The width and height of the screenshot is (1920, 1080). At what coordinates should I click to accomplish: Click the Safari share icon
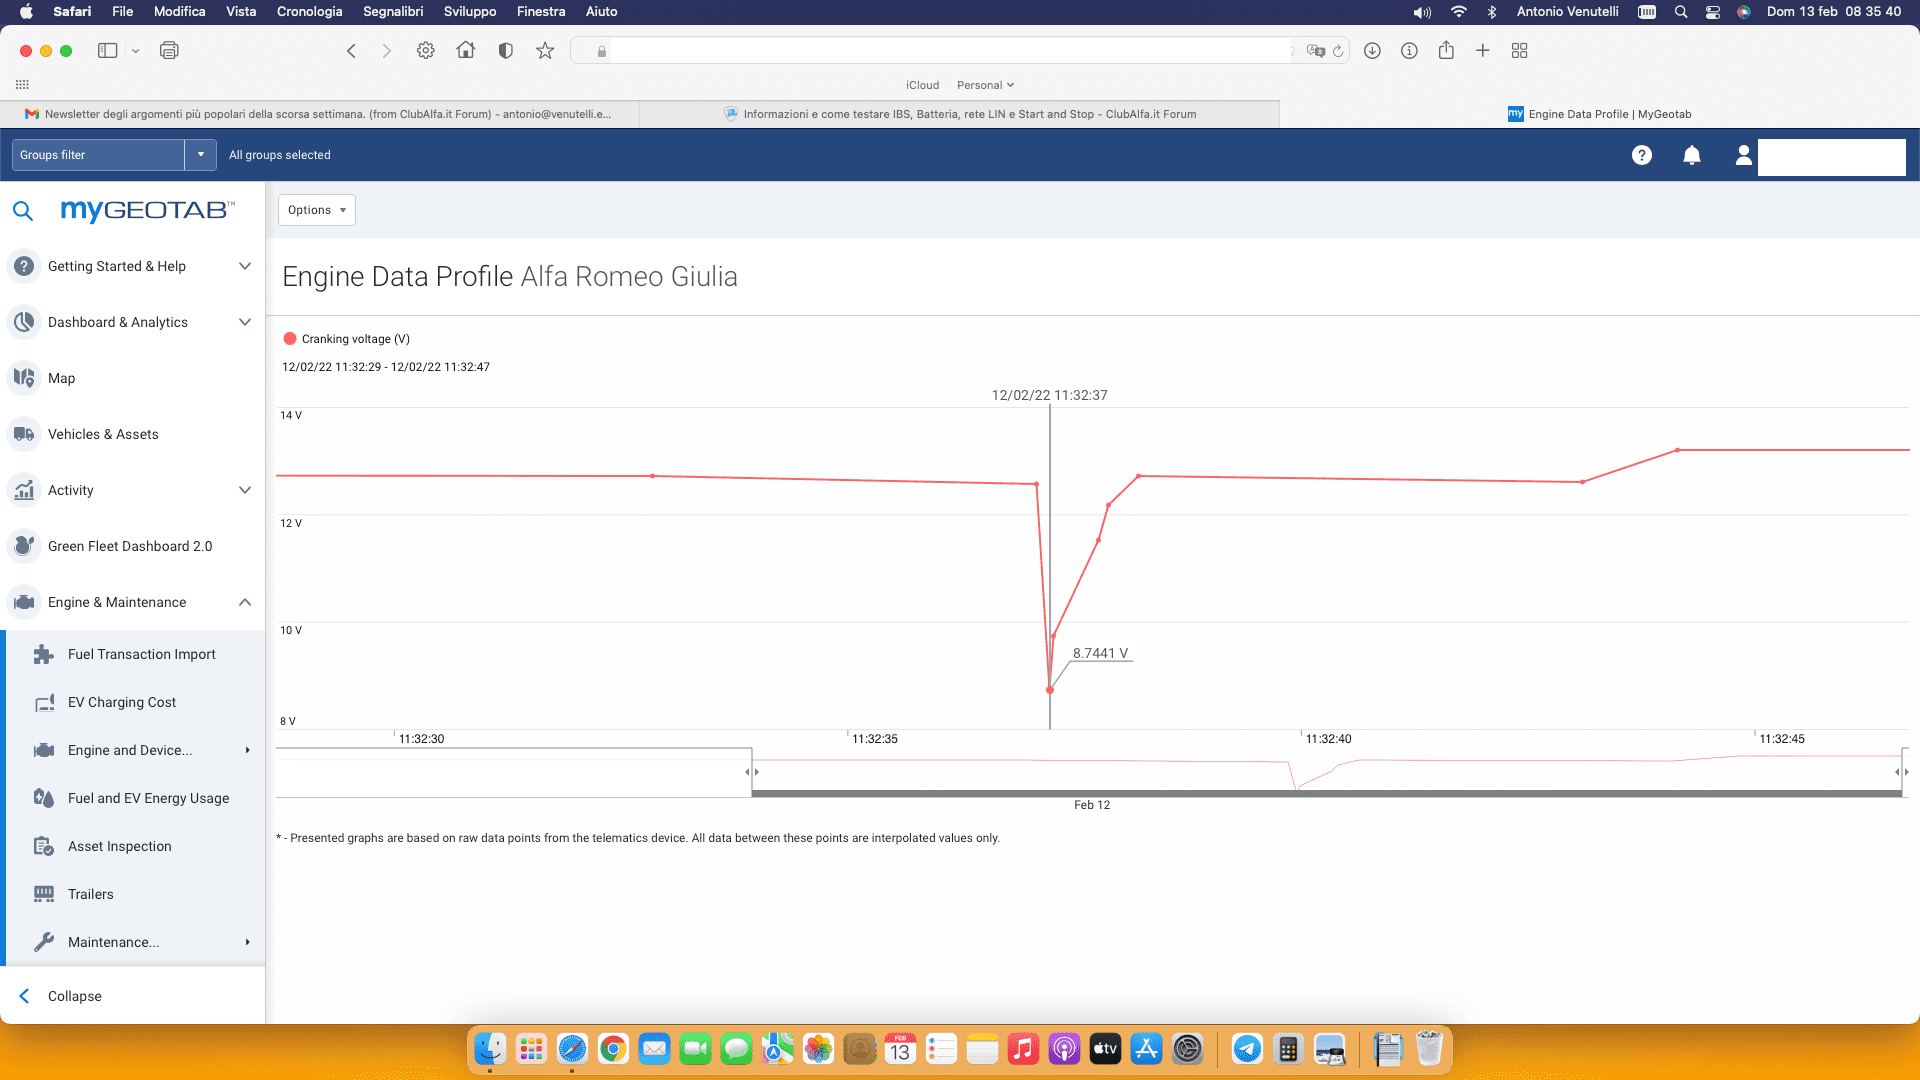1446,50
